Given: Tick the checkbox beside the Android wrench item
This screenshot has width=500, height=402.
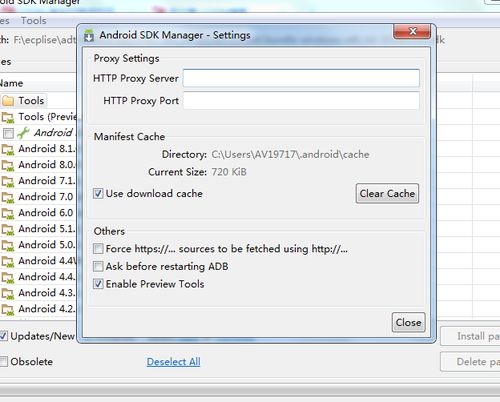Looking at the screenshot, I should (x=8, y=133).
